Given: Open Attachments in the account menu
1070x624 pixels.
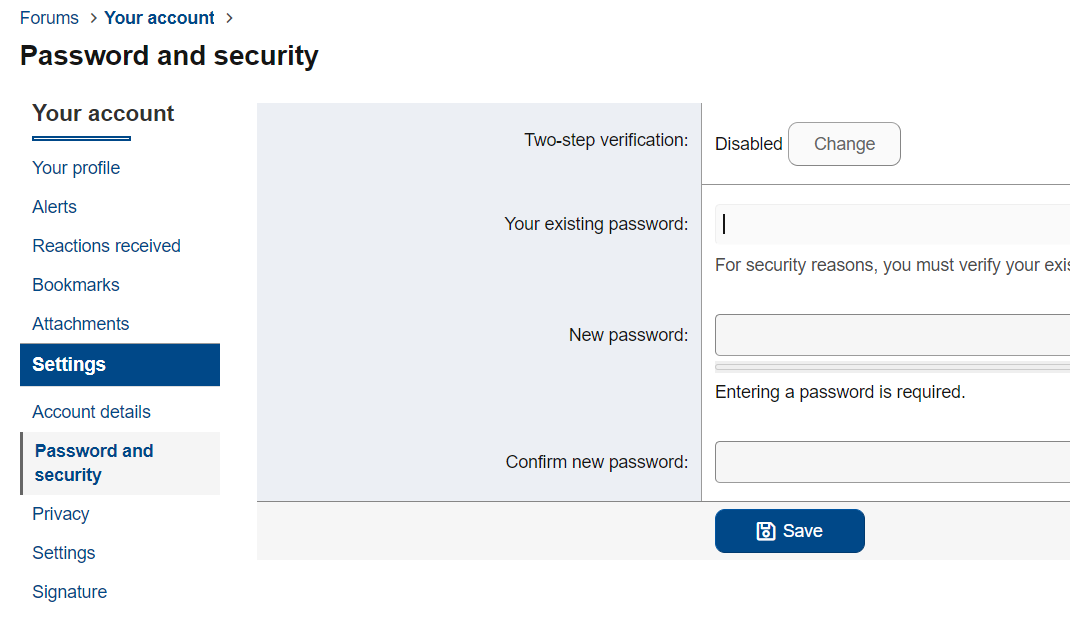Looking at the screenshot, I should [80, 324].
